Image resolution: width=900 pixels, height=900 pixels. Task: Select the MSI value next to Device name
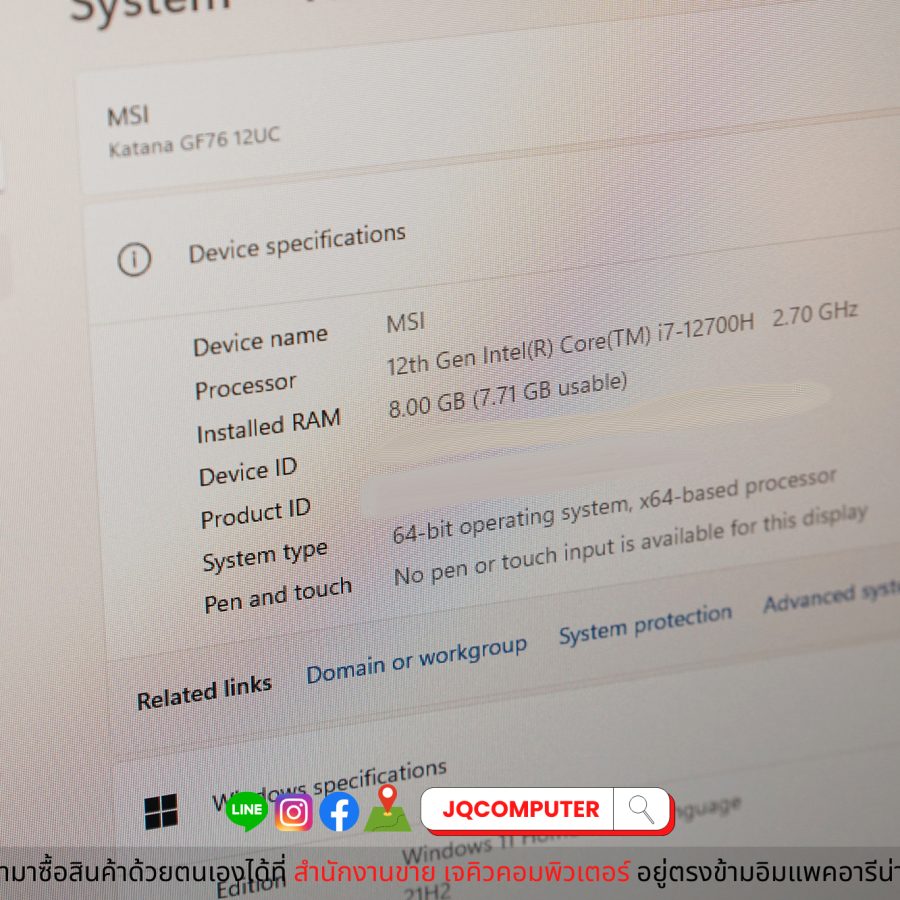[406, 323]
